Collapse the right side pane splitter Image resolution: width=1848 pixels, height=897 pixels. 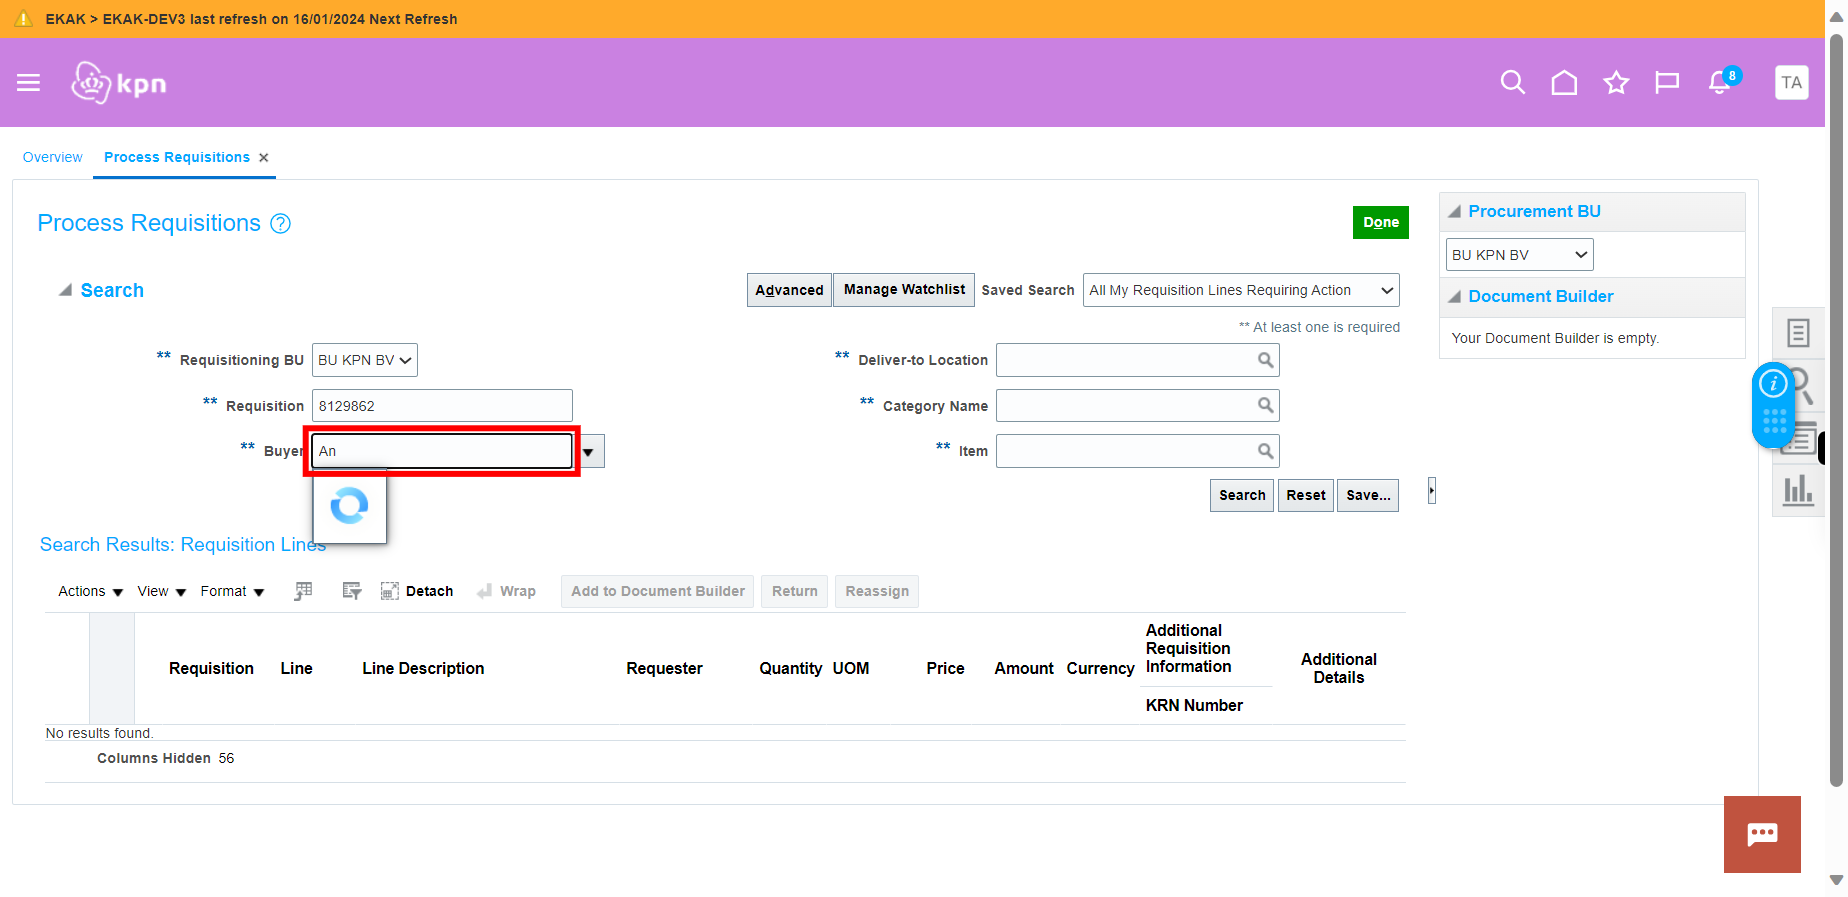tap(1432, 491)
